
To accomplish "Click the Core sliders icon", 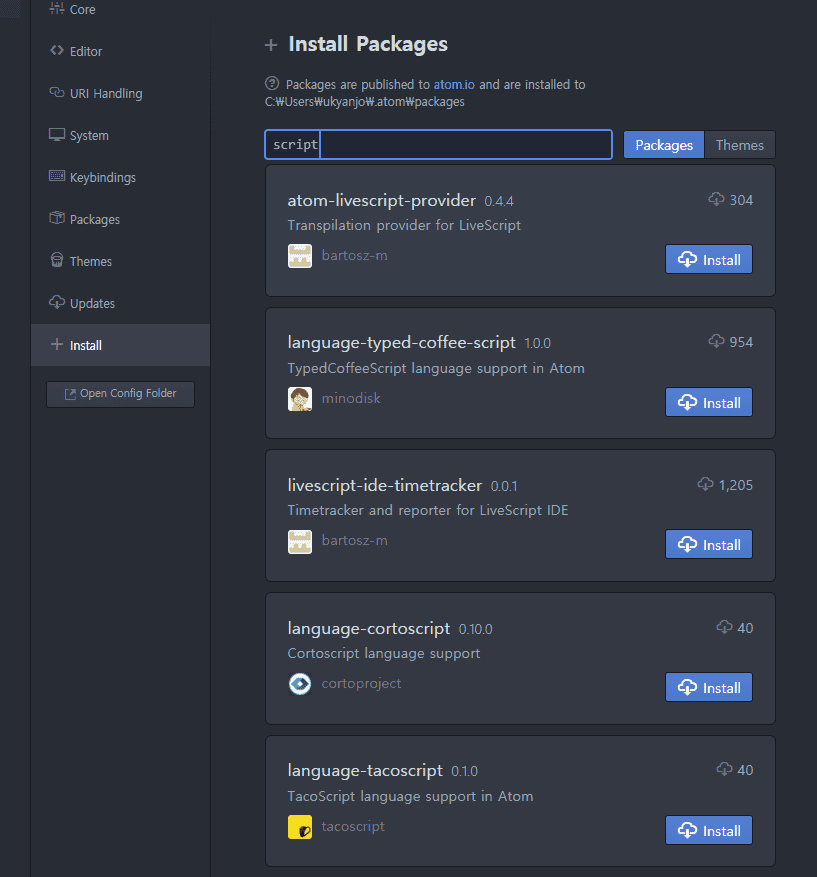I will (x=56, y=8).
